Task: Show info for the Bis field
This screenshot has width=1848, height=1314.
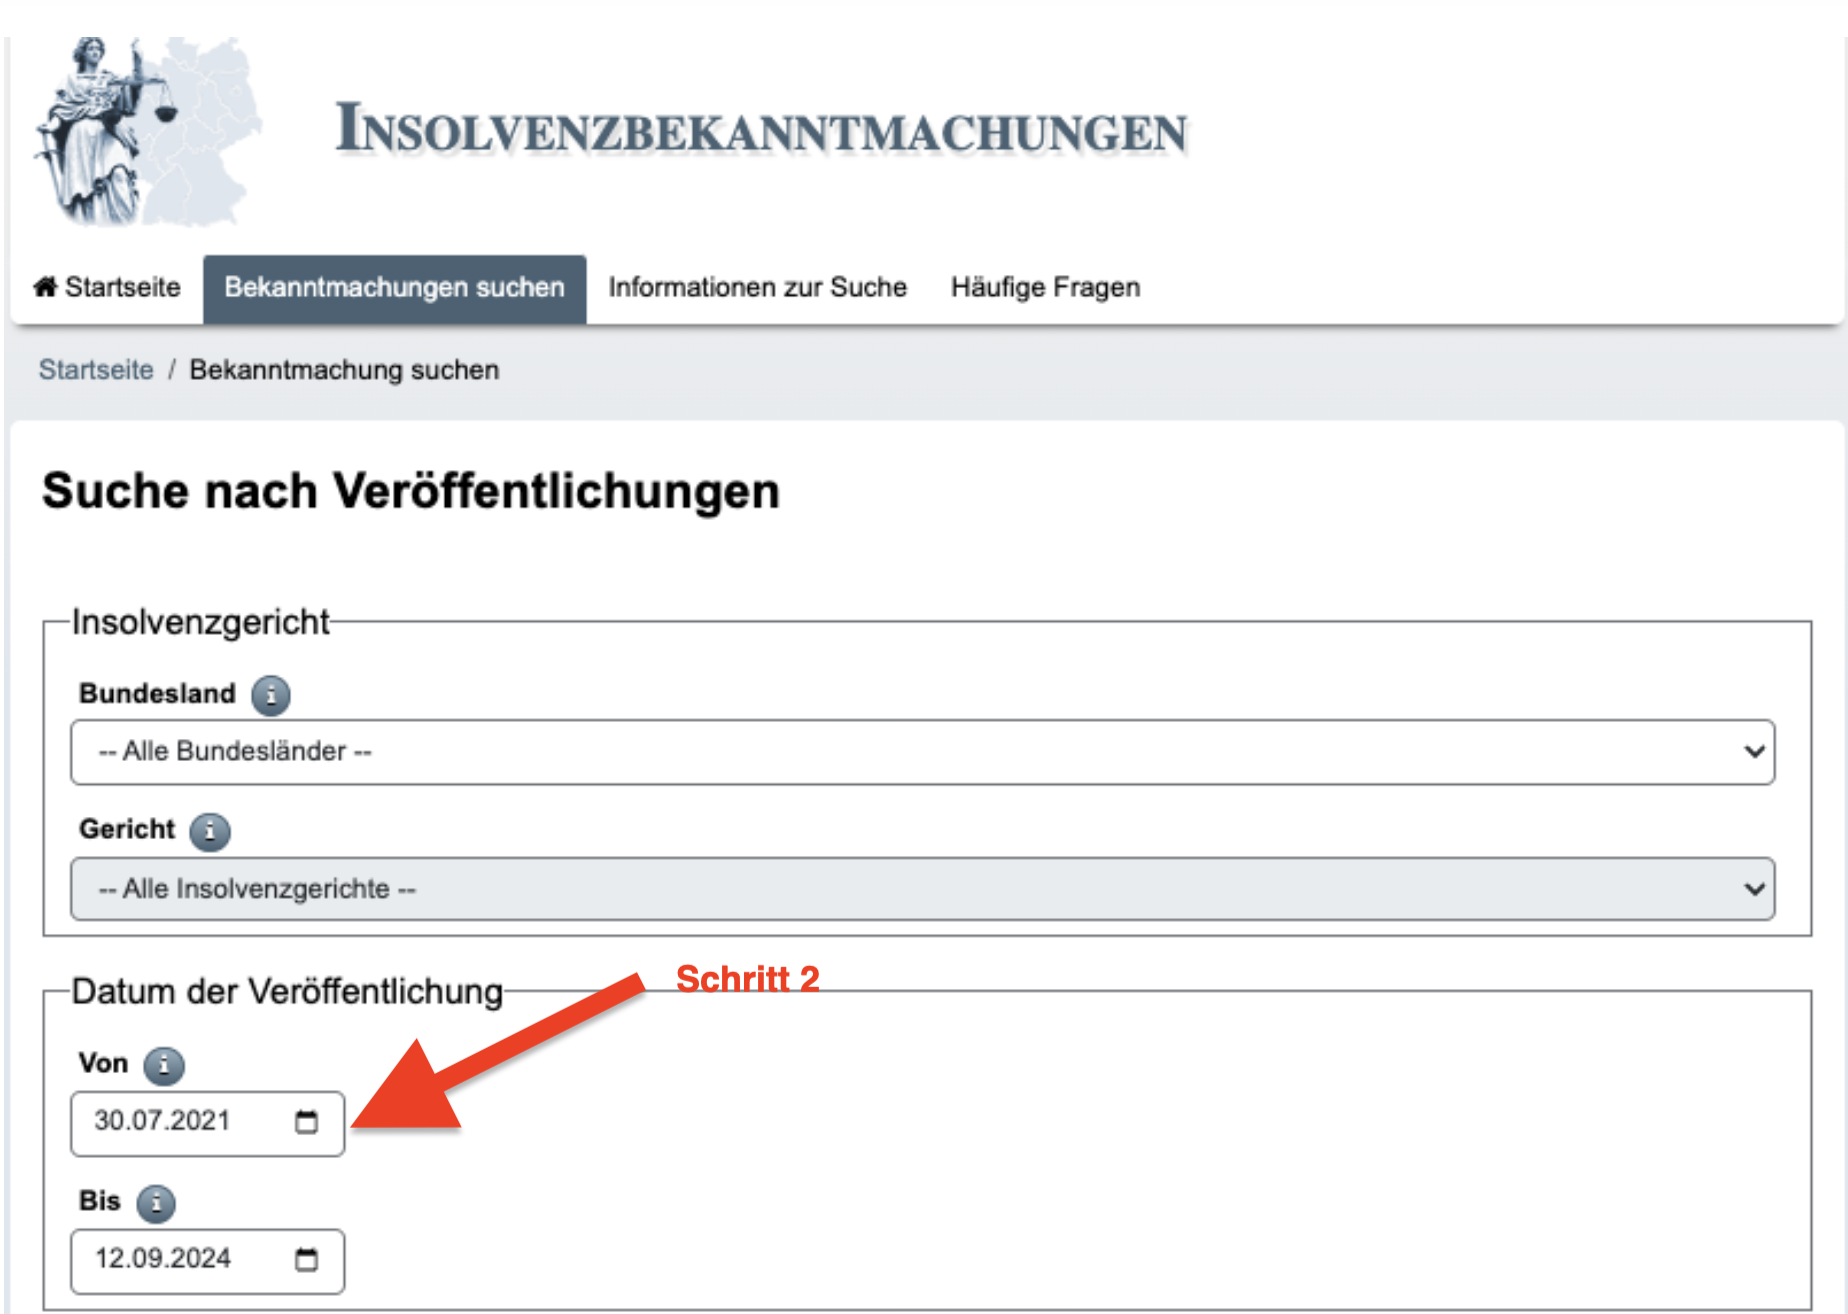Action: [156, 1203]
